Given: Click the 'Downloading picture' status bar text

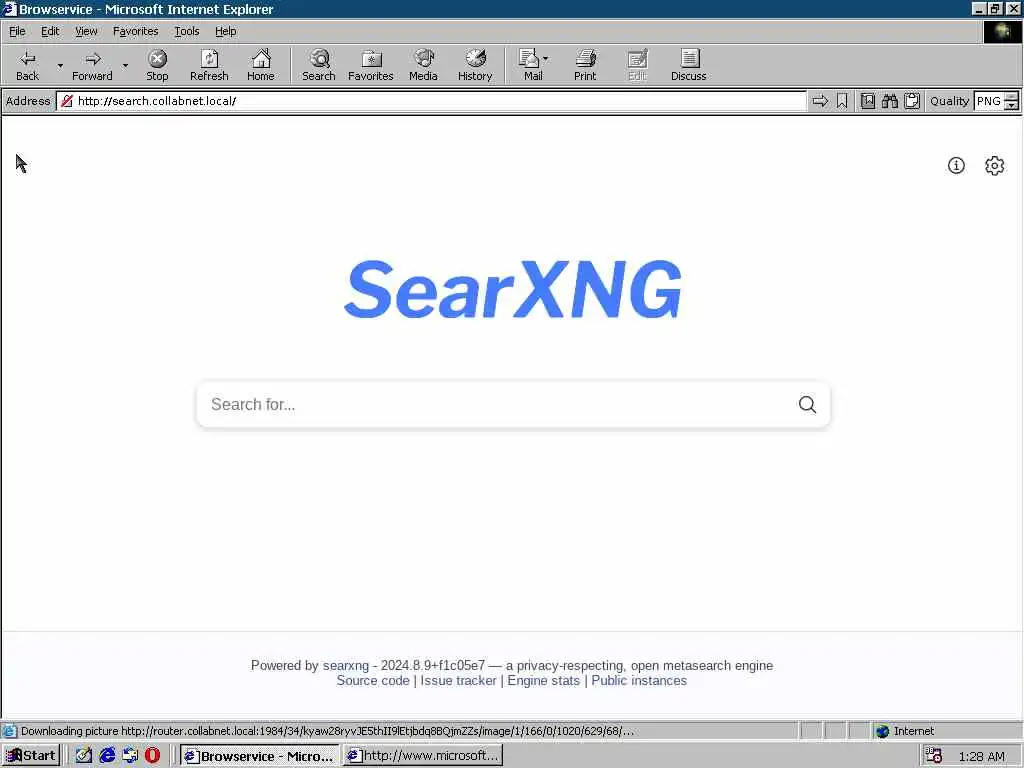Looking at the screenshot, I should 327,731.
